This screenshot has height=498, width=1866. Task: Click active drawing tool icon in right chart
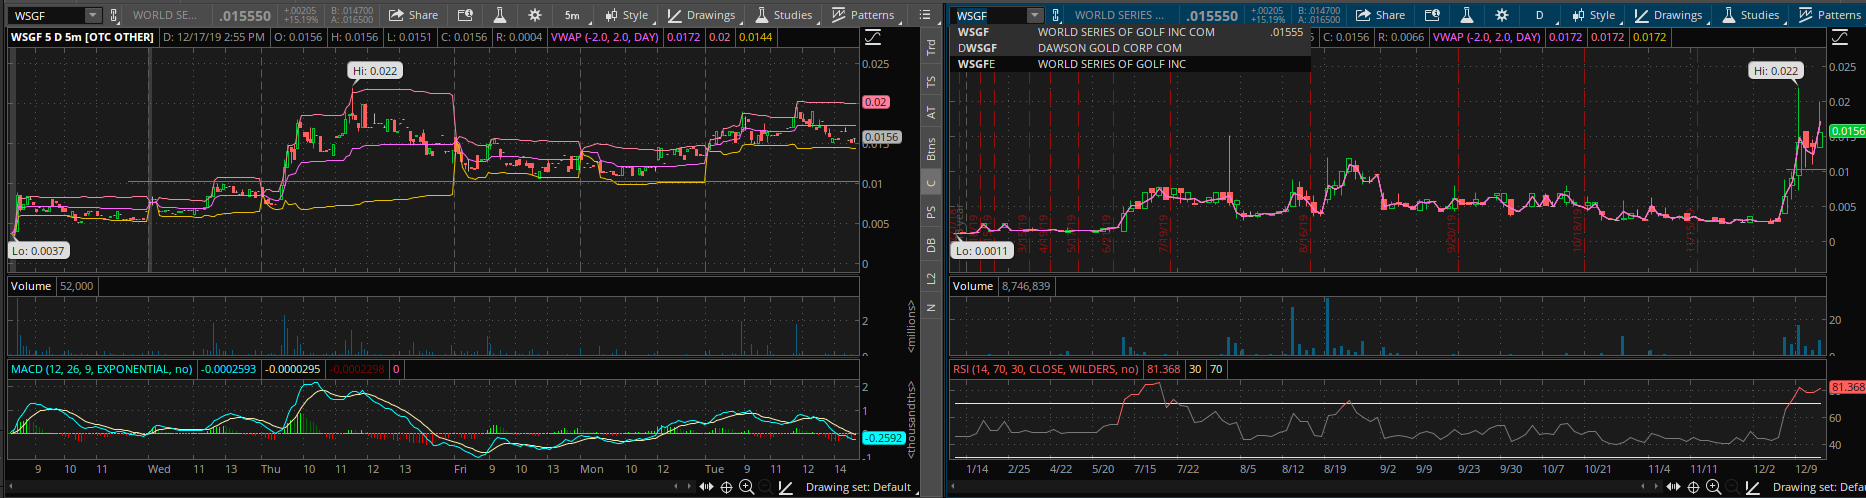(x=1752, y=487)
